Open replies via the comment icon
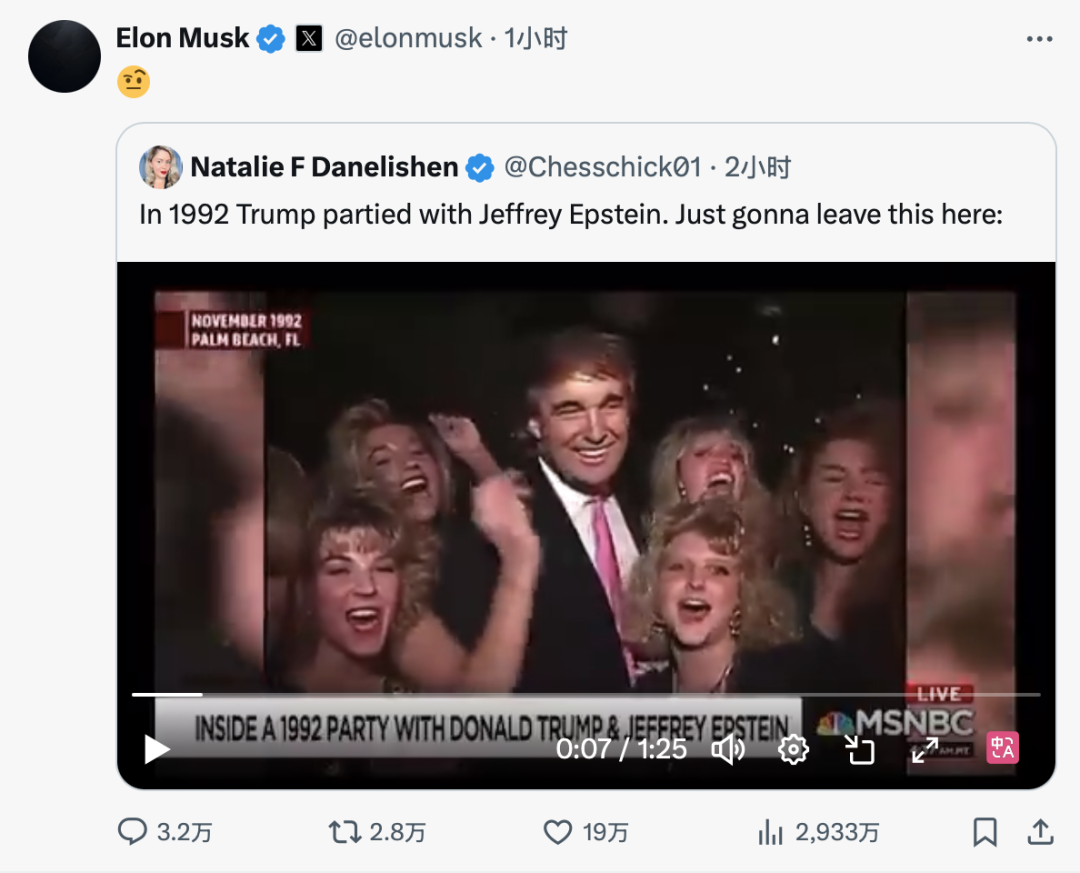Screen dimensions: 1080x873 click(x=133, y=831)
